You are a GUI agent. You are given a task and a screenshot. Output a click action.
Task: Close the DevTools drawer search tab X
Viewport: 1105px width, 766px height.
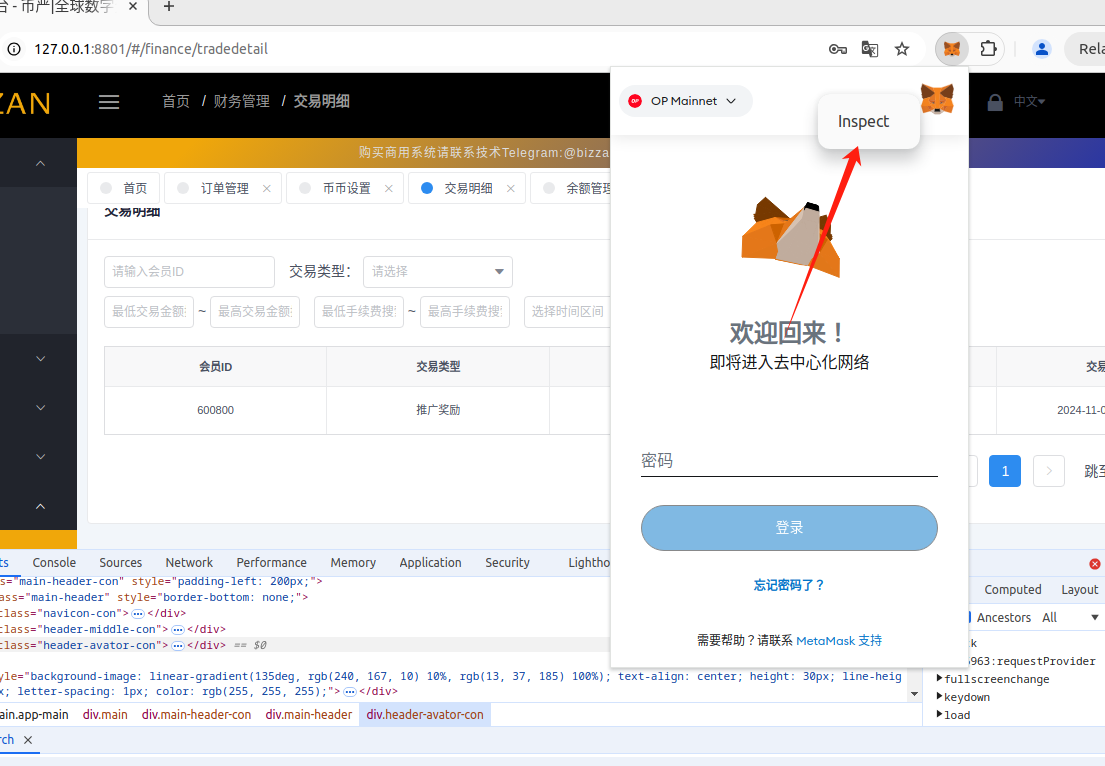point(27,740)
